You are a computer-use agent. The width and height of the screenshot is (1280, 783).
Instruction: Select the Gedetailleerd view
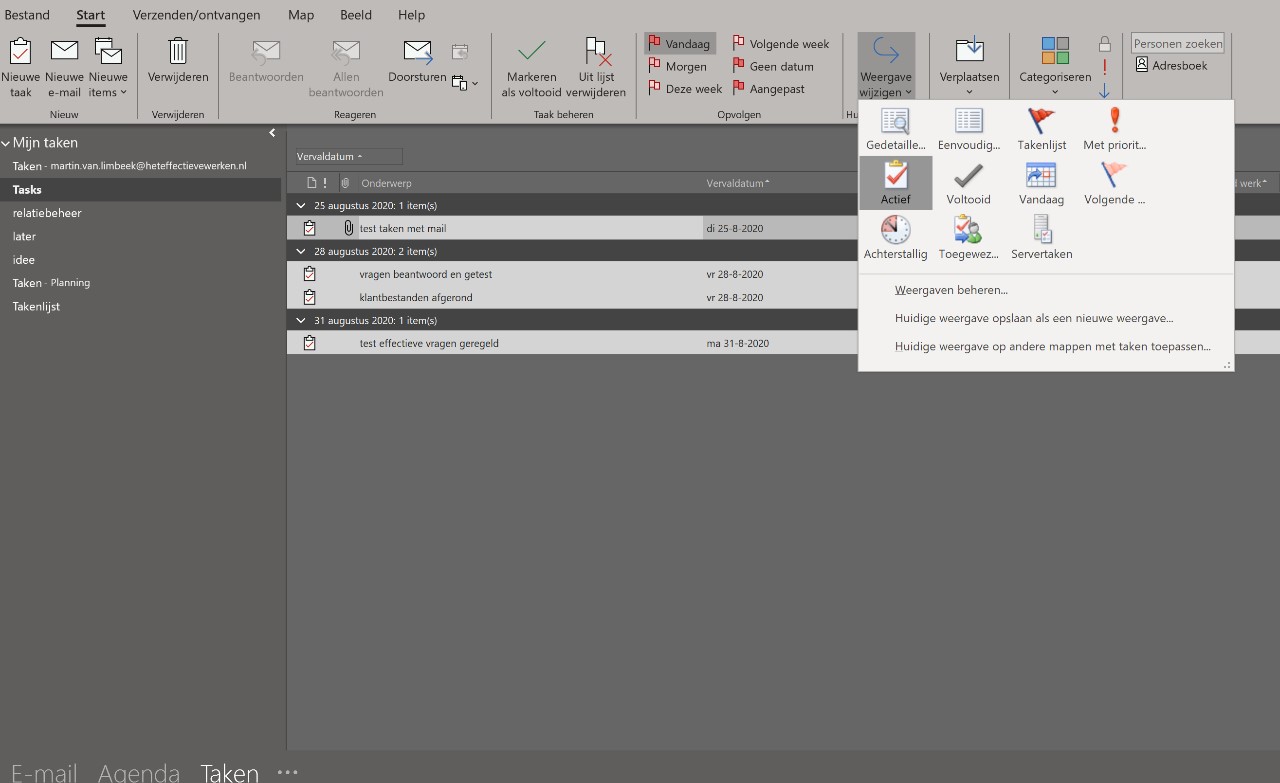point(896,129)
